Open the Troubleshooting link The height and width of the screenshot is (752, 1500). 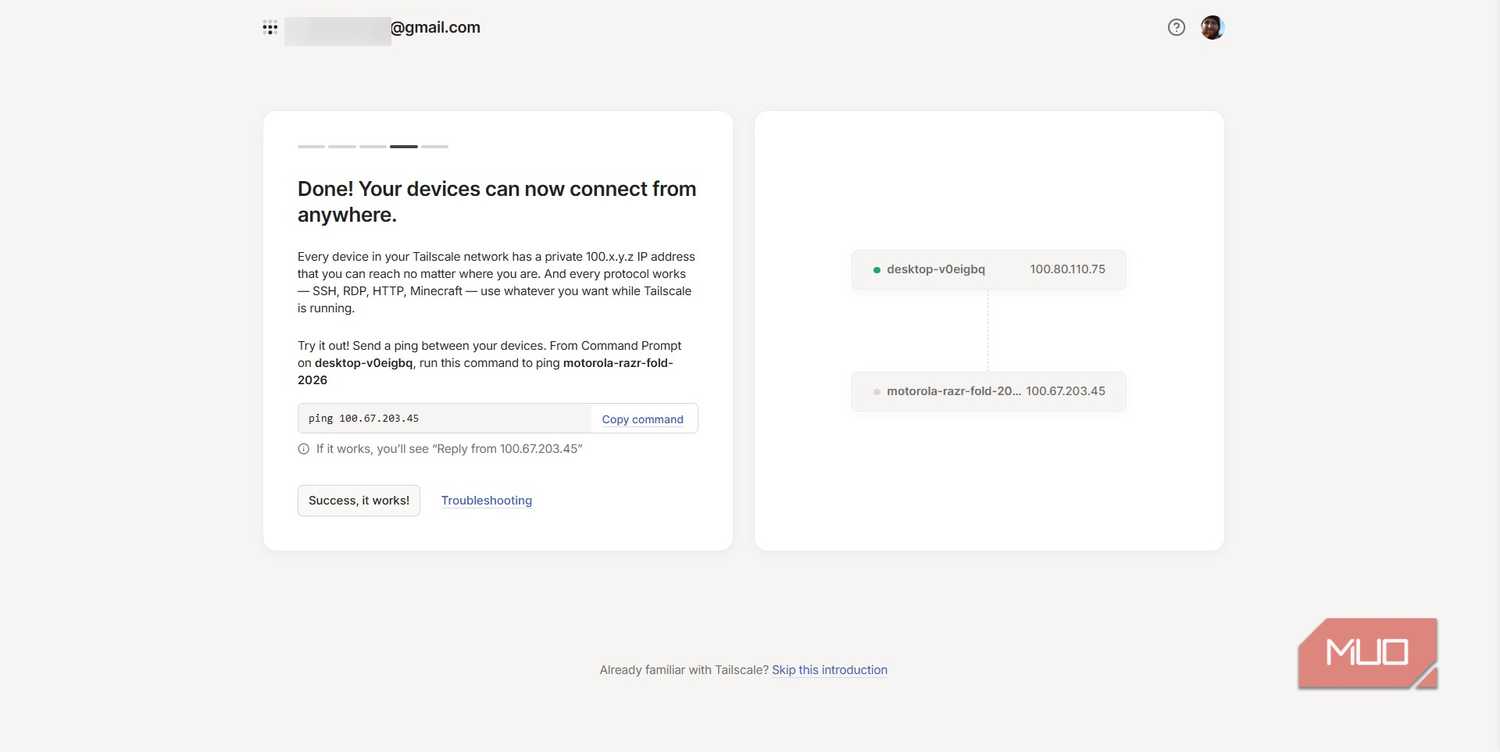tap(487, 500)
